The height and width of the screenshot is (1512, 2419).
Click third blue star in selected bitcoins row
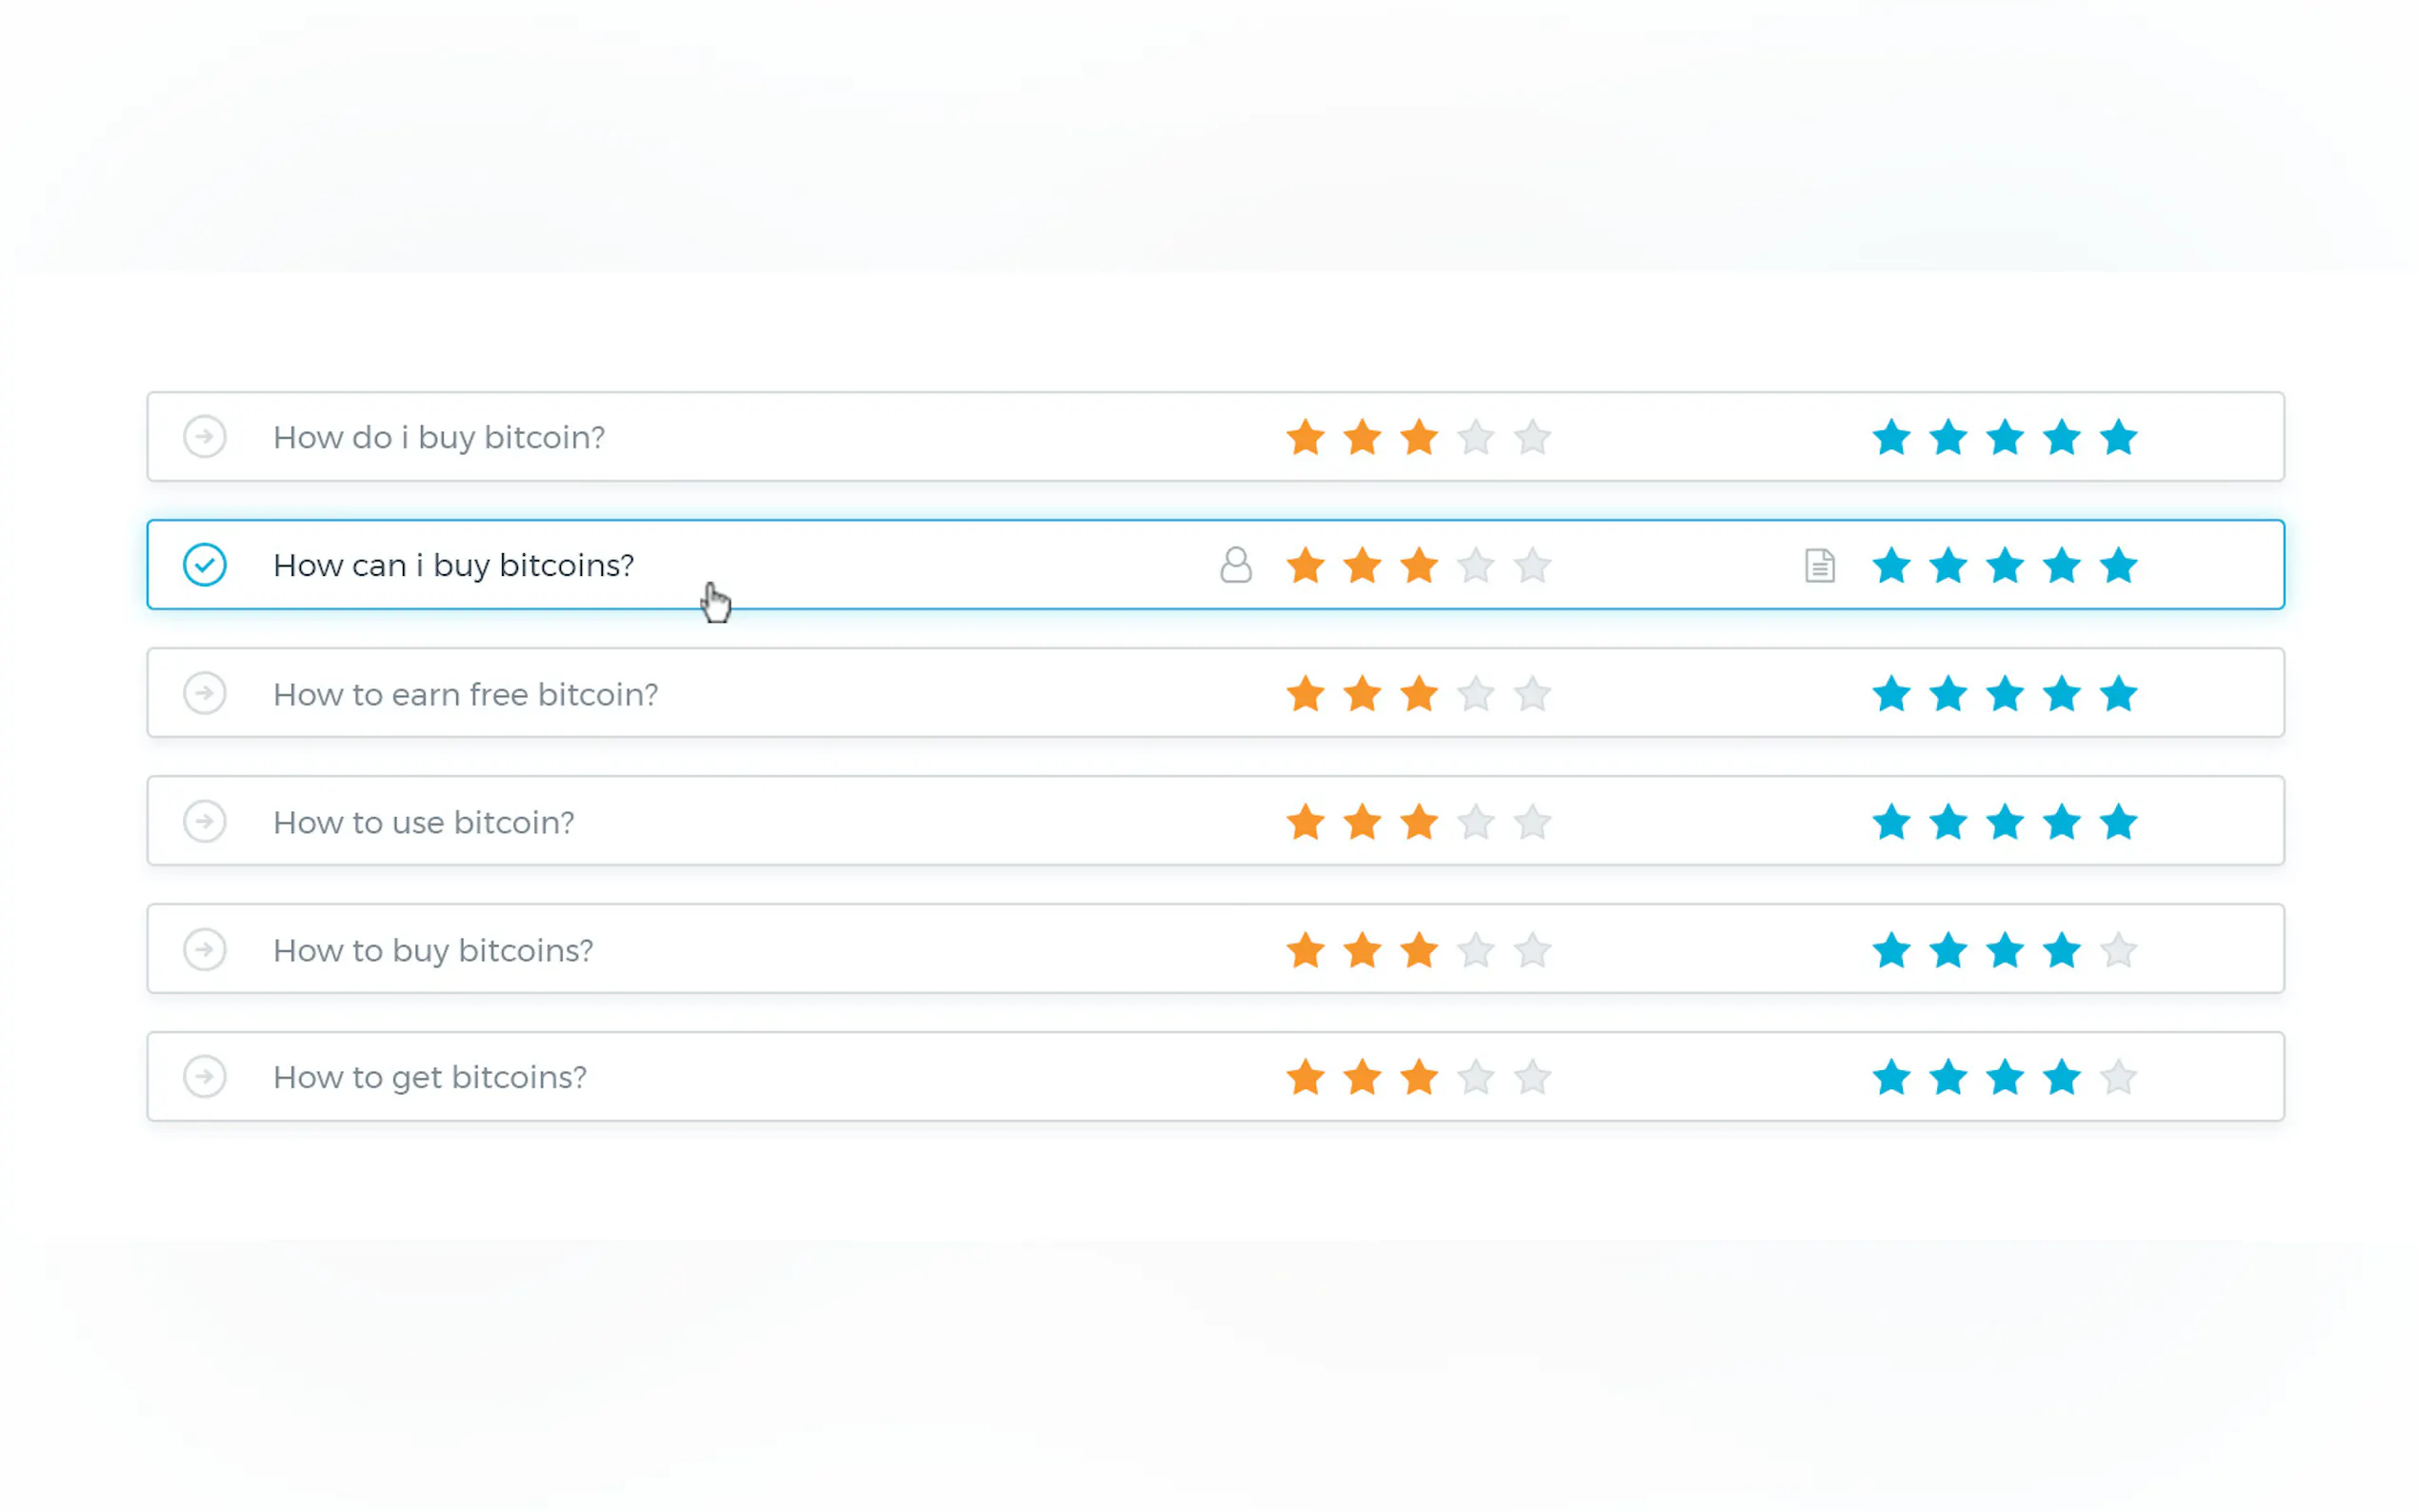(x=2004, y=566)
